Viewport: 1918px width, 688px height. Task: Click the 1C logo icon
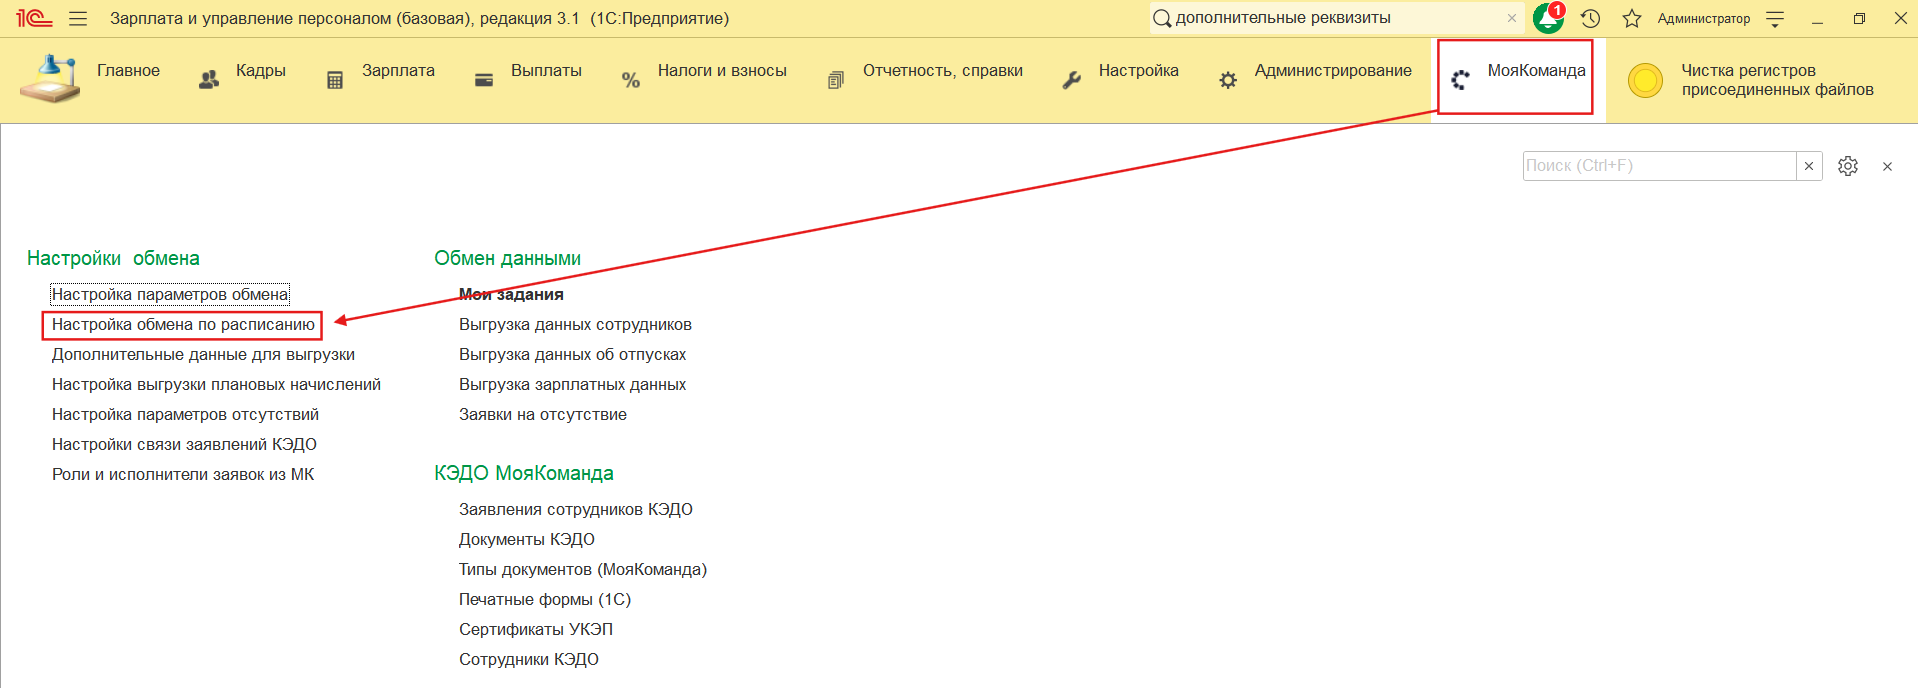point(33,19)
